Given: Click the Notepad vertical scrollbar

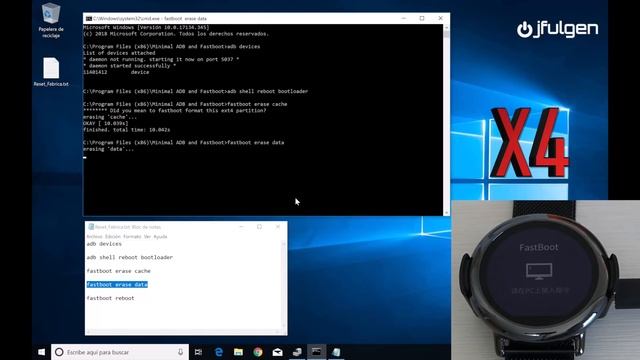Looking at the screenshot, I should (x=284, y=286).
